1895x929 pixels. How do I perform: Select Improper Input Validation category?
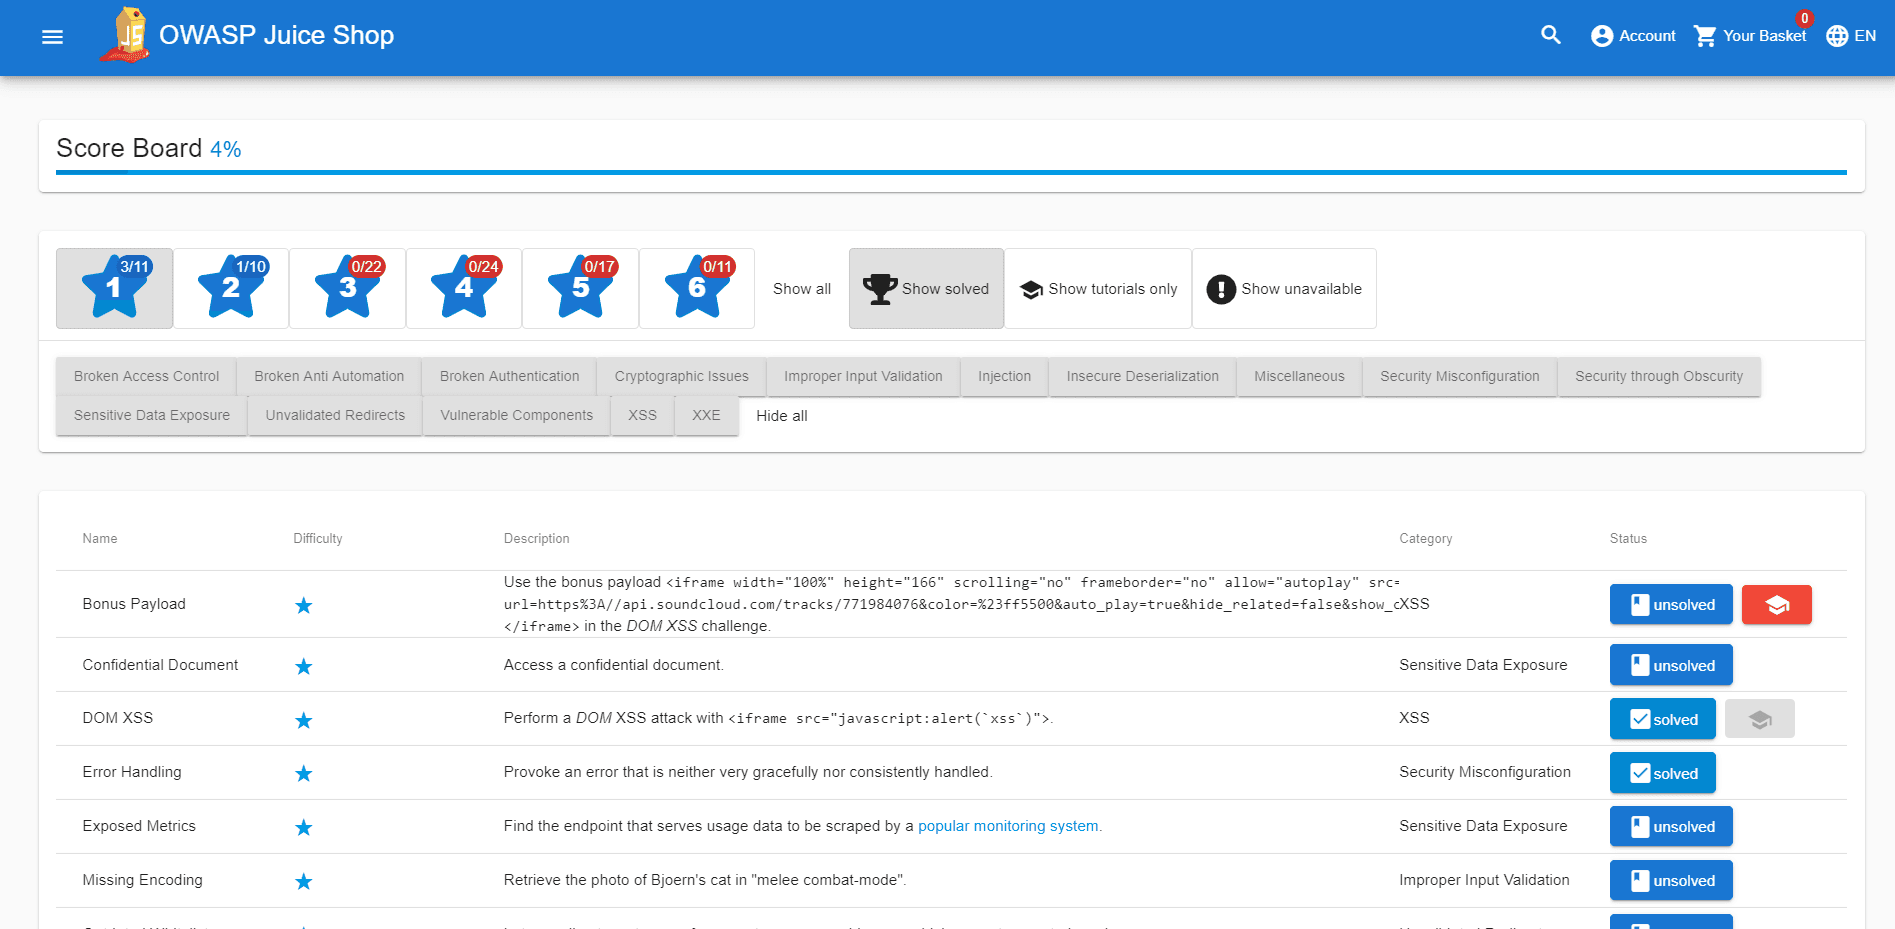pyautogui.click(x=863, y=377)
